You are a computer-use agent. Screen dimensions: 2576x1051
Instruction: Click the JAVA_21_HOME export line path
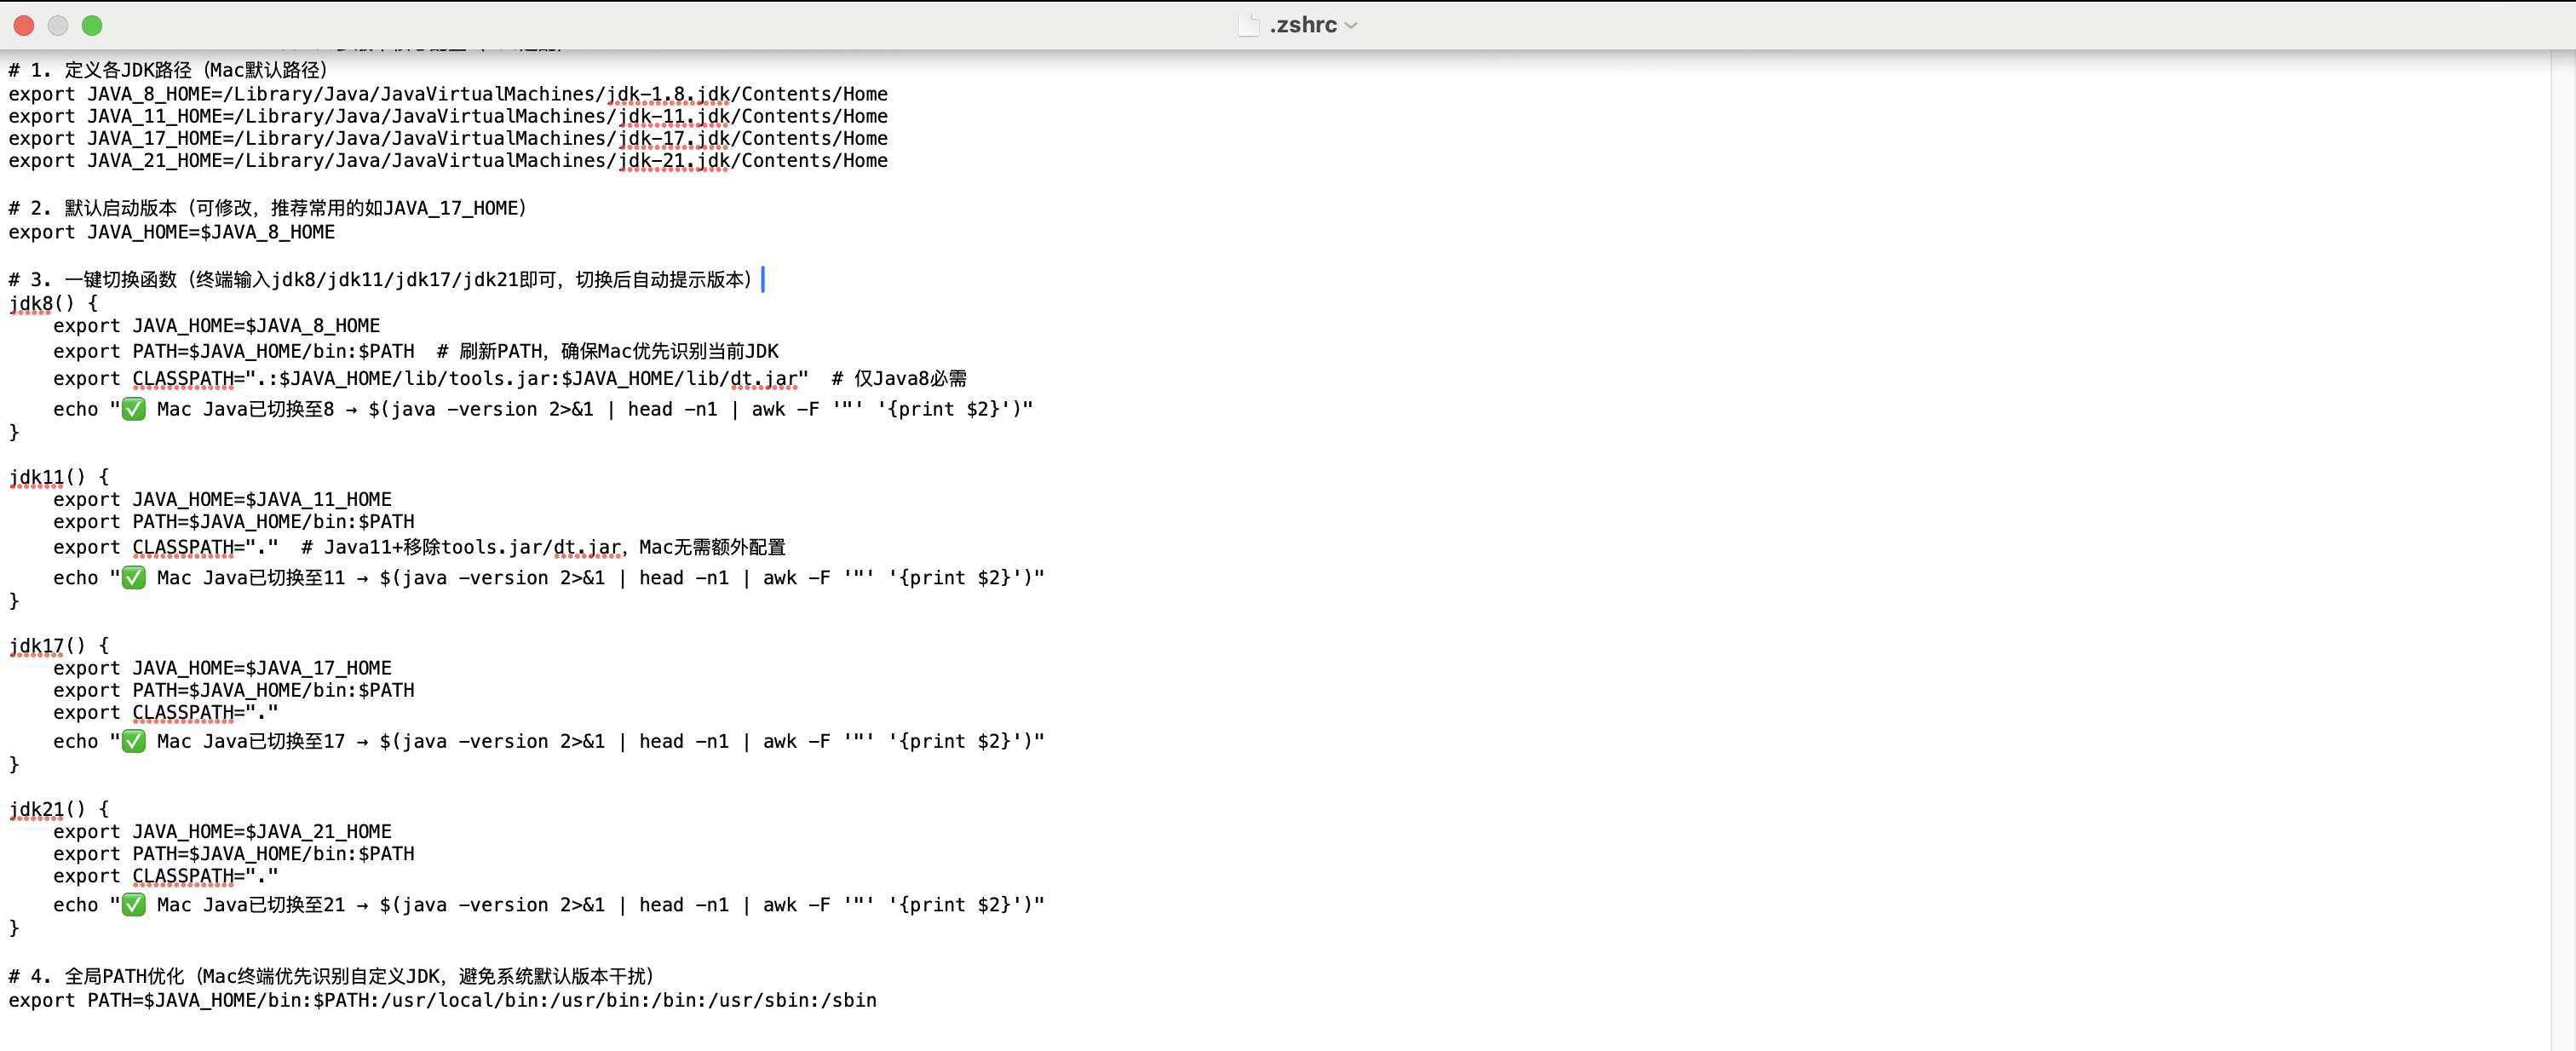[x=560, y=161]
